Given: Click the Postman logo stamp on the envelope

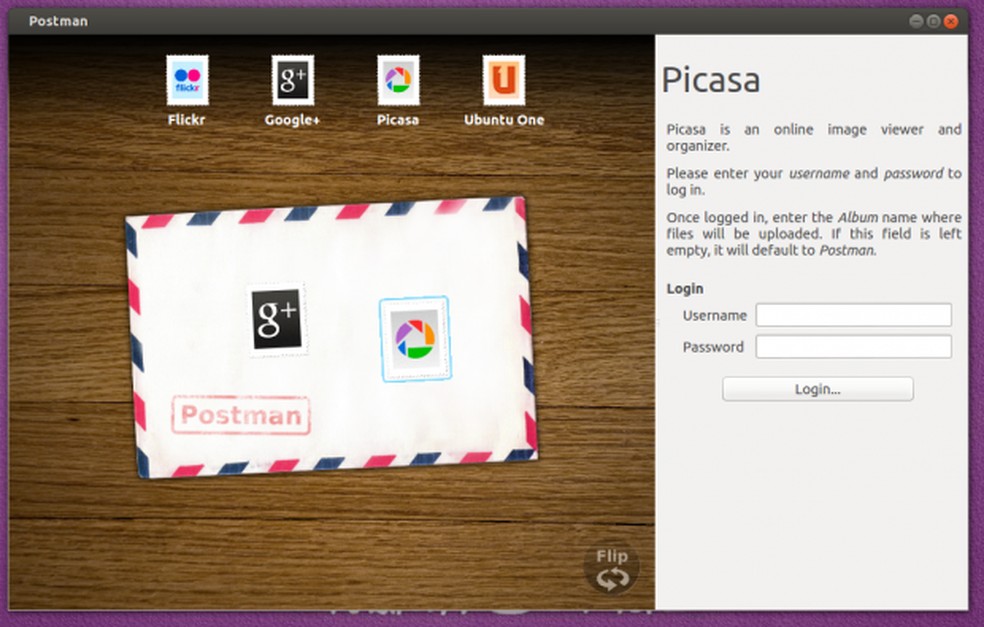Looking at the screenshot, I should pyautogui.click(x=242, y=416).
